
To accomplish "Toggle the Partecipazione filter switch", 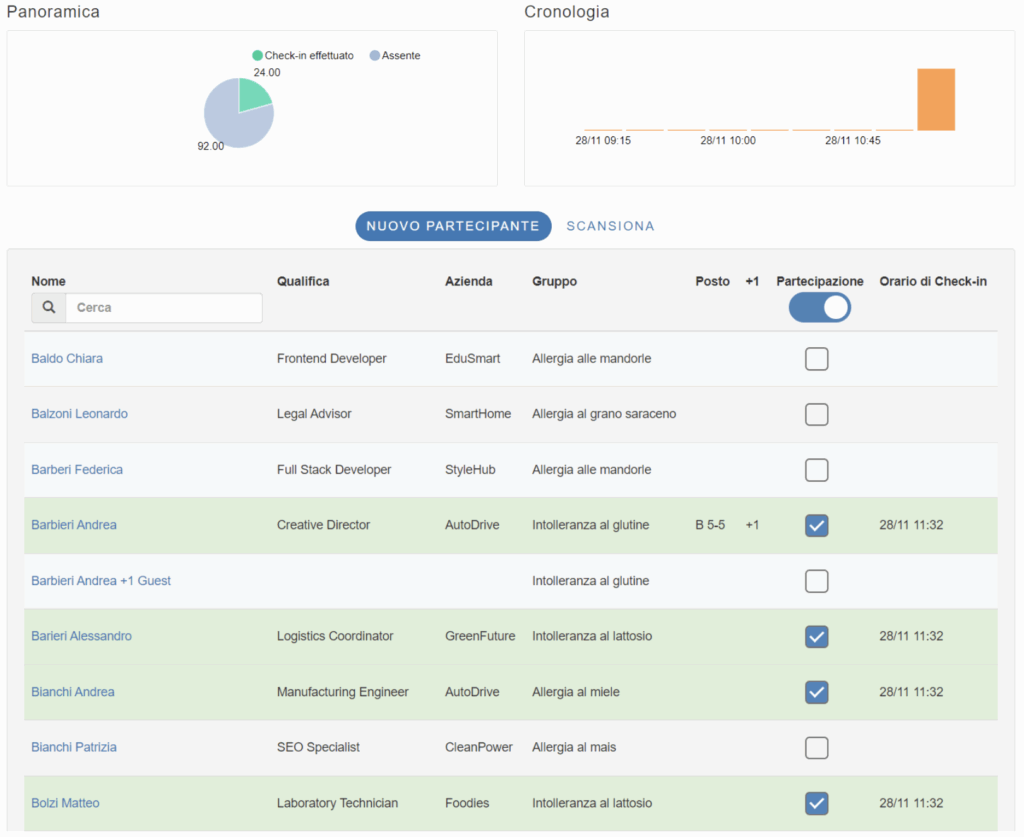I will tap(819, 307).
